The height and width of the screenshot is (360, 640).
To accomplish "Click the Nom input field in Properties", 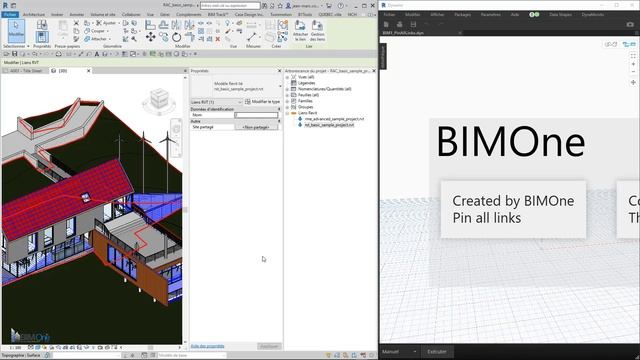I will tap(256, 115).
